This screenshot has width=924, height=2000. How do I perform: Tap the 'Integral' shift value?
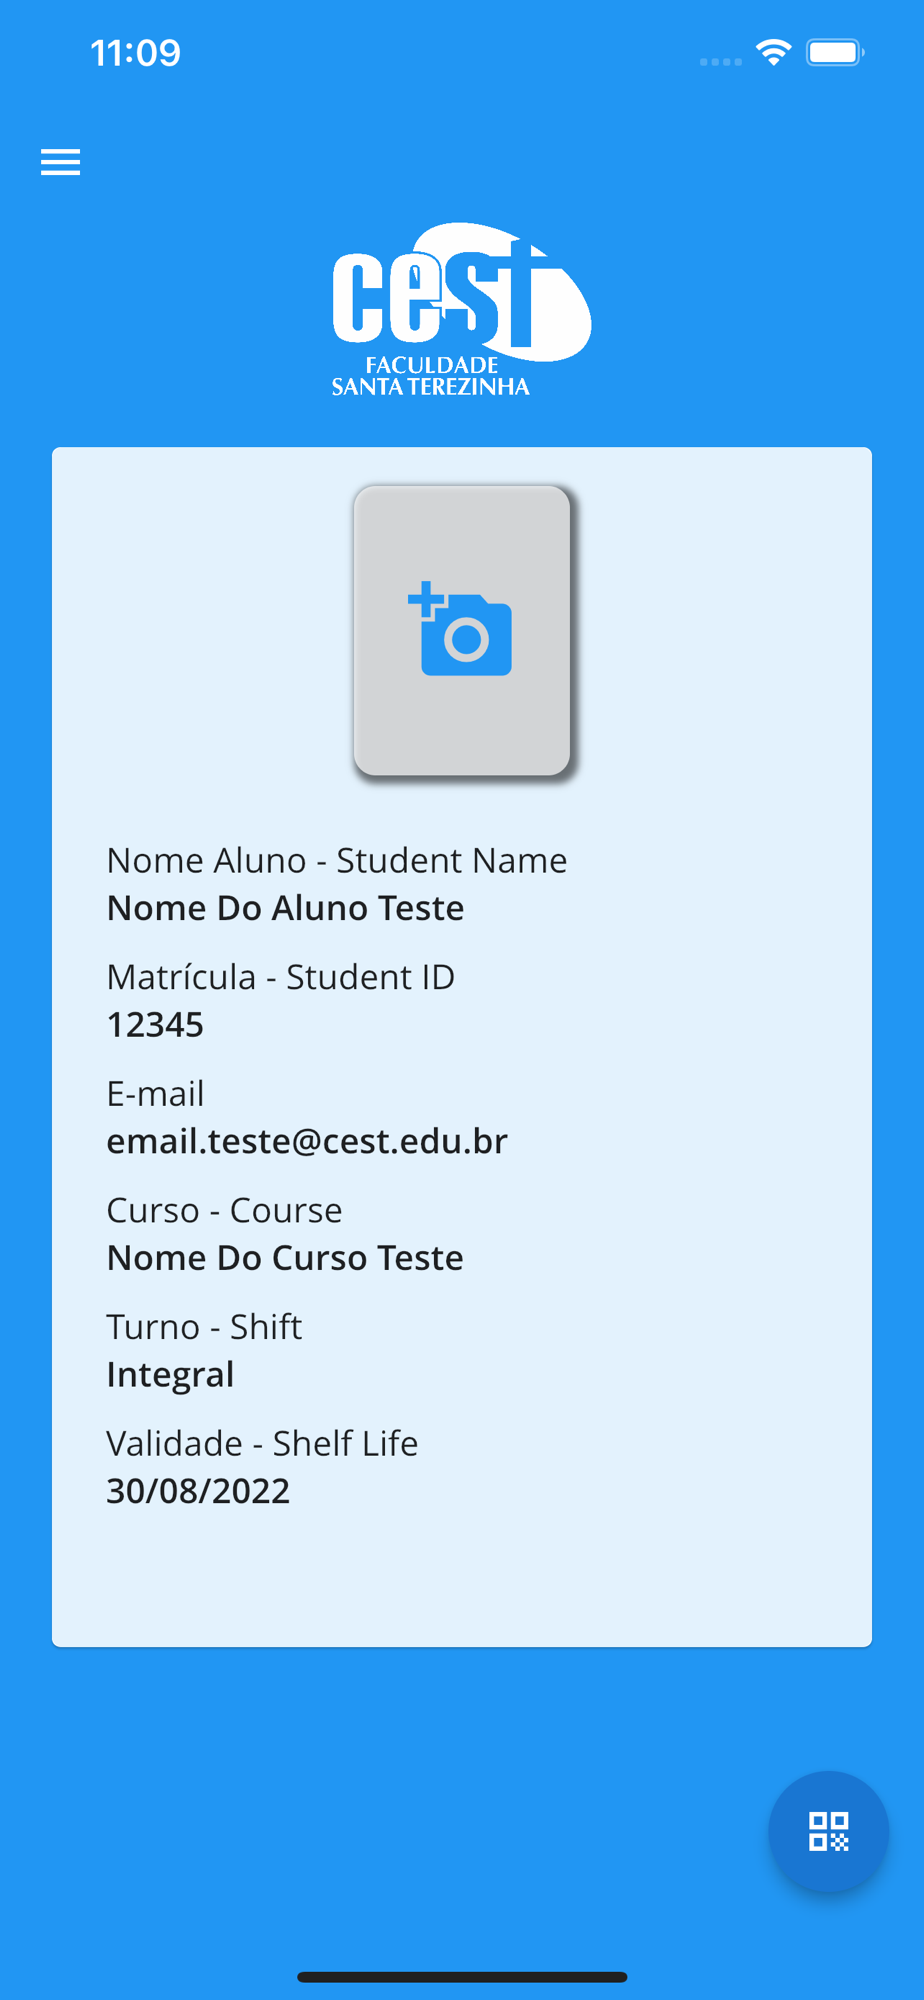pos(170,1375)
